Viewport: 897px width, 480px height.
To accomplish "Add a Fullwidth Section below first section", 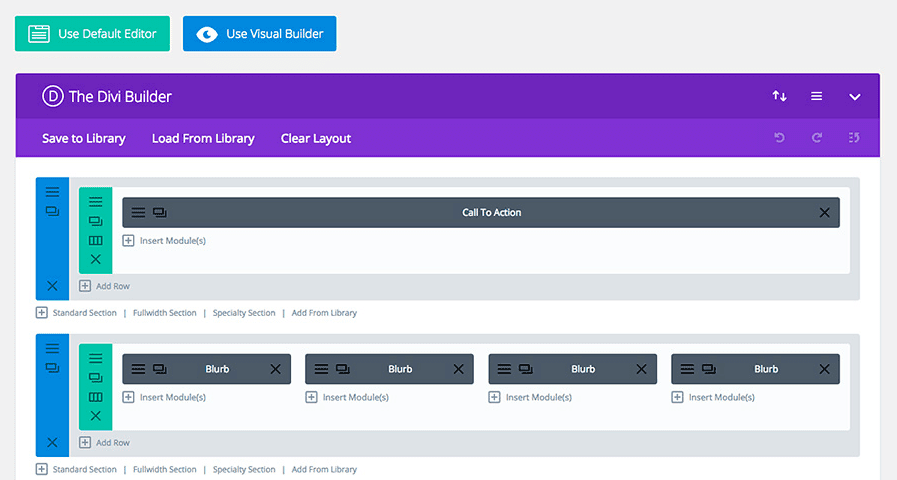I will click(x=164, y=313).
